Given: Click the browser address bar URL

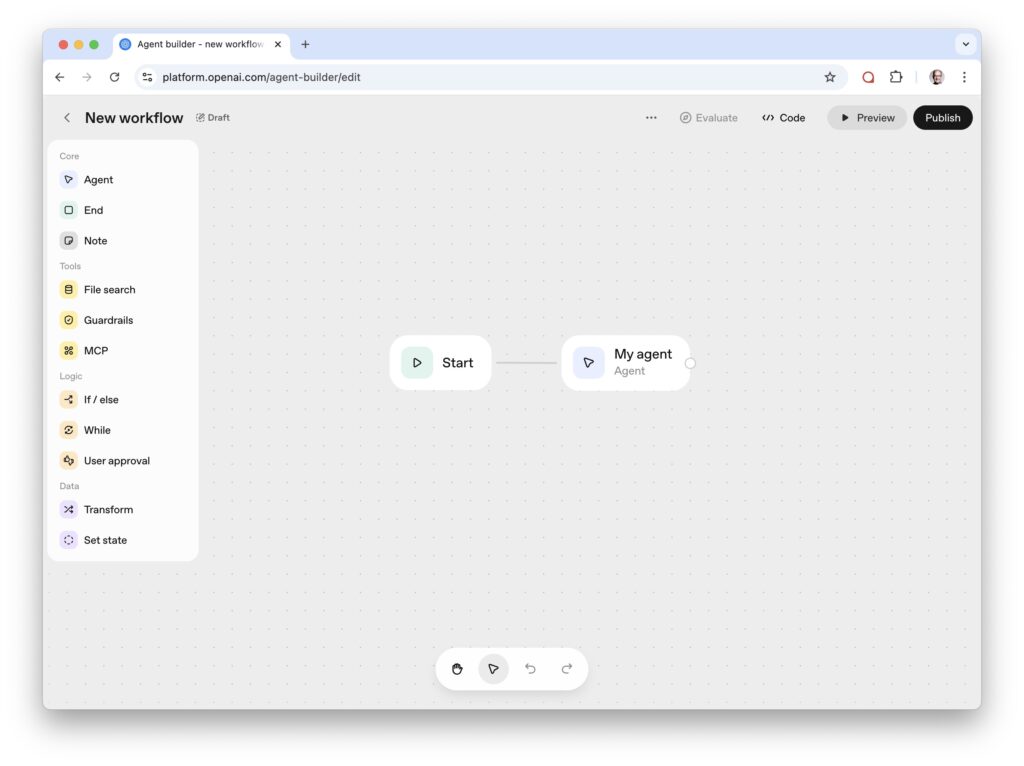Looking at the screenshot, I should 261,77.
